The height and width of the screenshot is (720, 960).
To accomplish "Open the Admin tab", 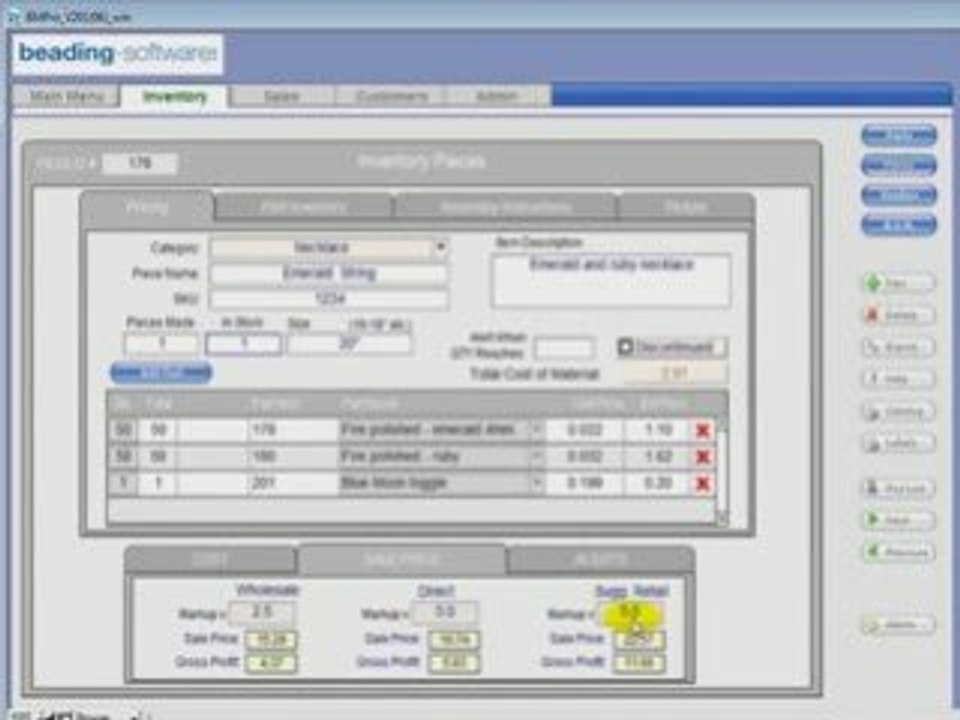I will click(498, 96).
